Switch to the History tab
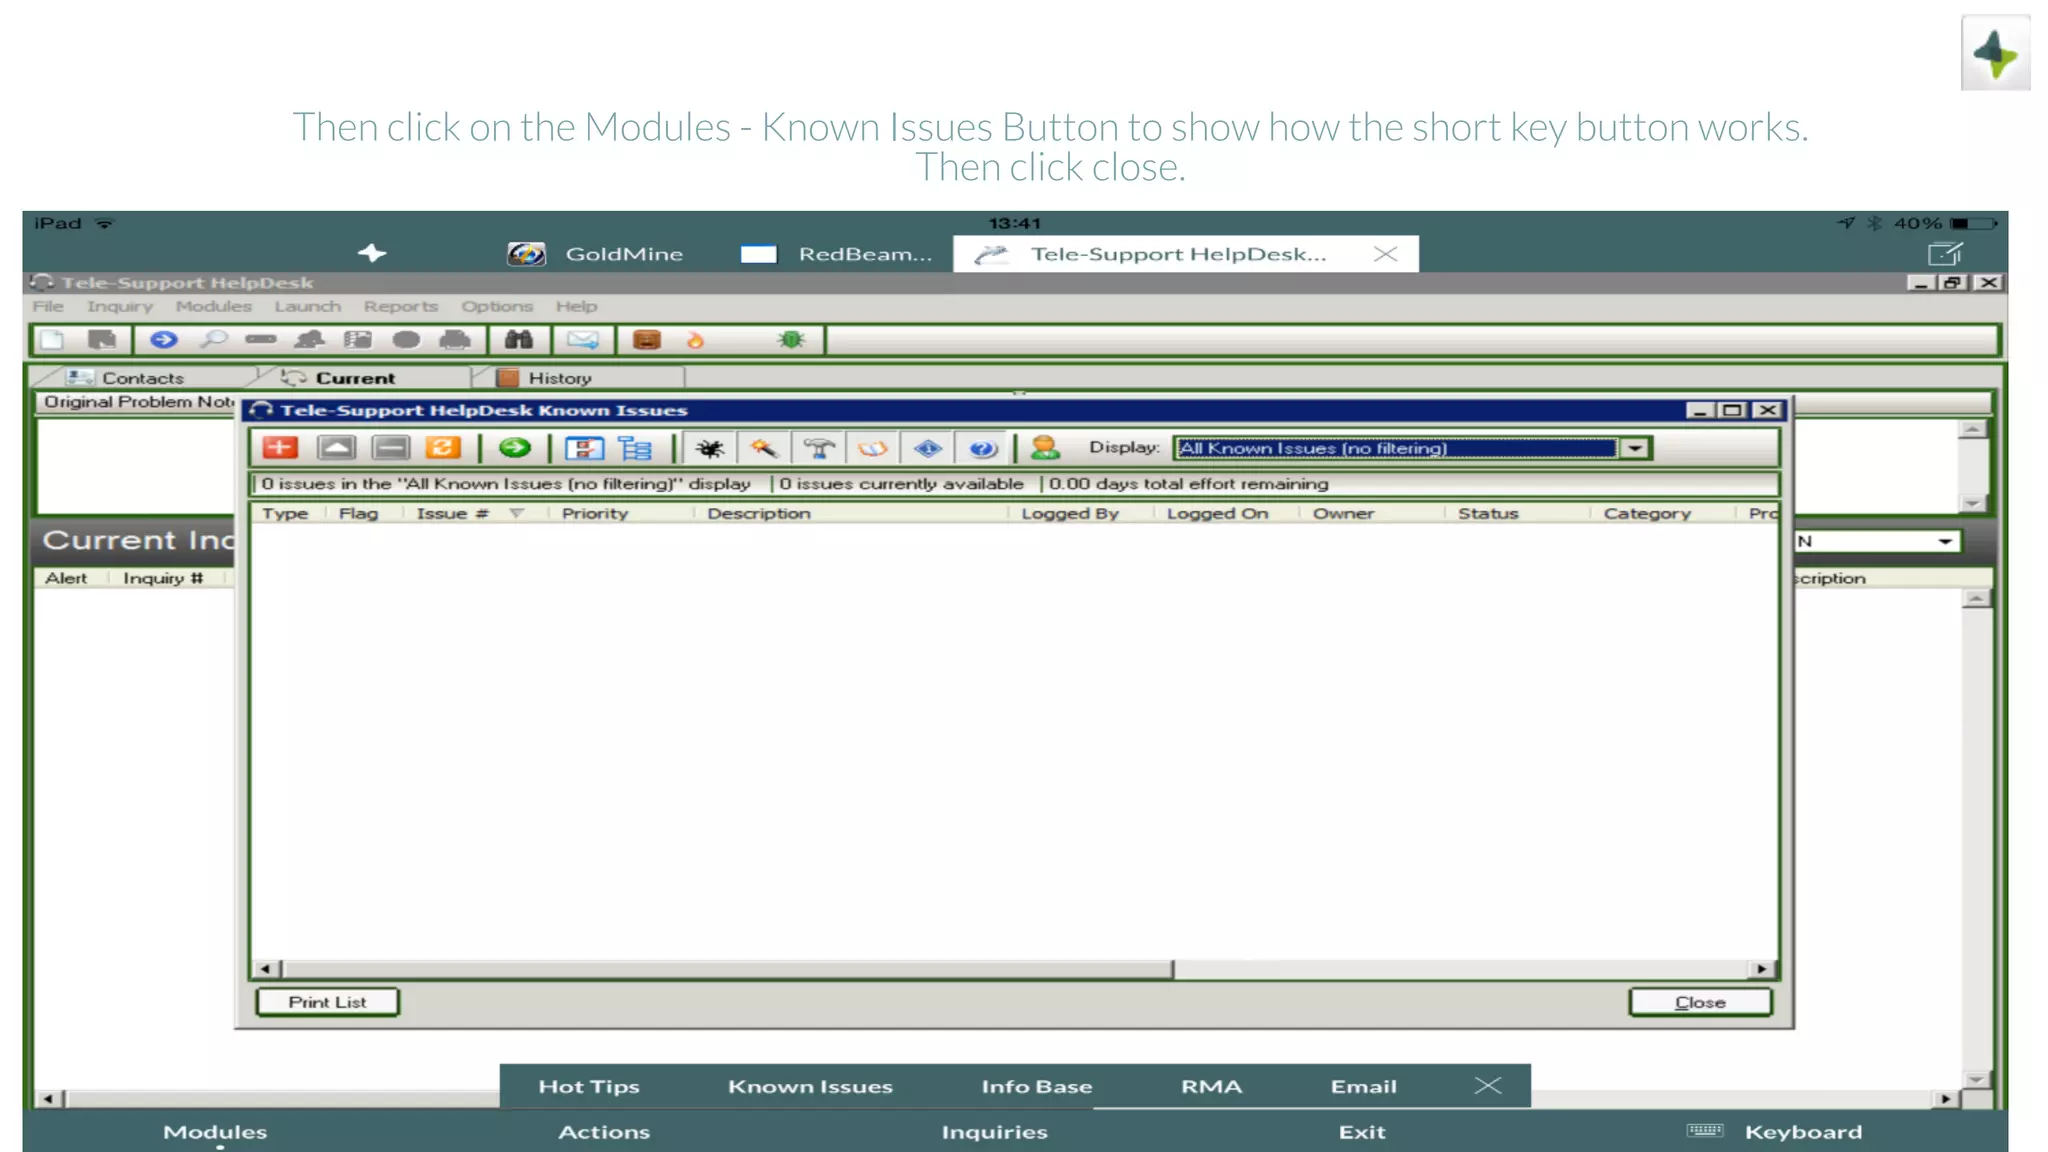Screen dimensions: 2048x1152 click(560, 378)
